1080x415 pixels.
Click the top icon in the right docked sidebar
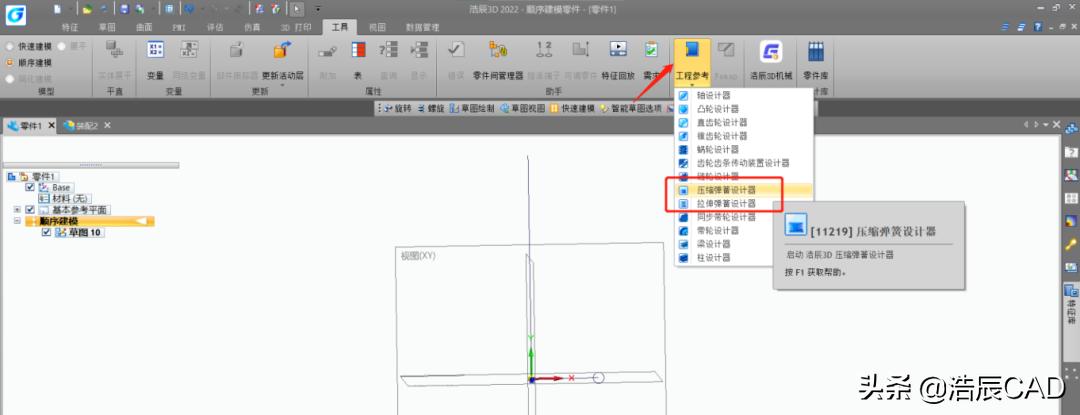click(1071, 128)
